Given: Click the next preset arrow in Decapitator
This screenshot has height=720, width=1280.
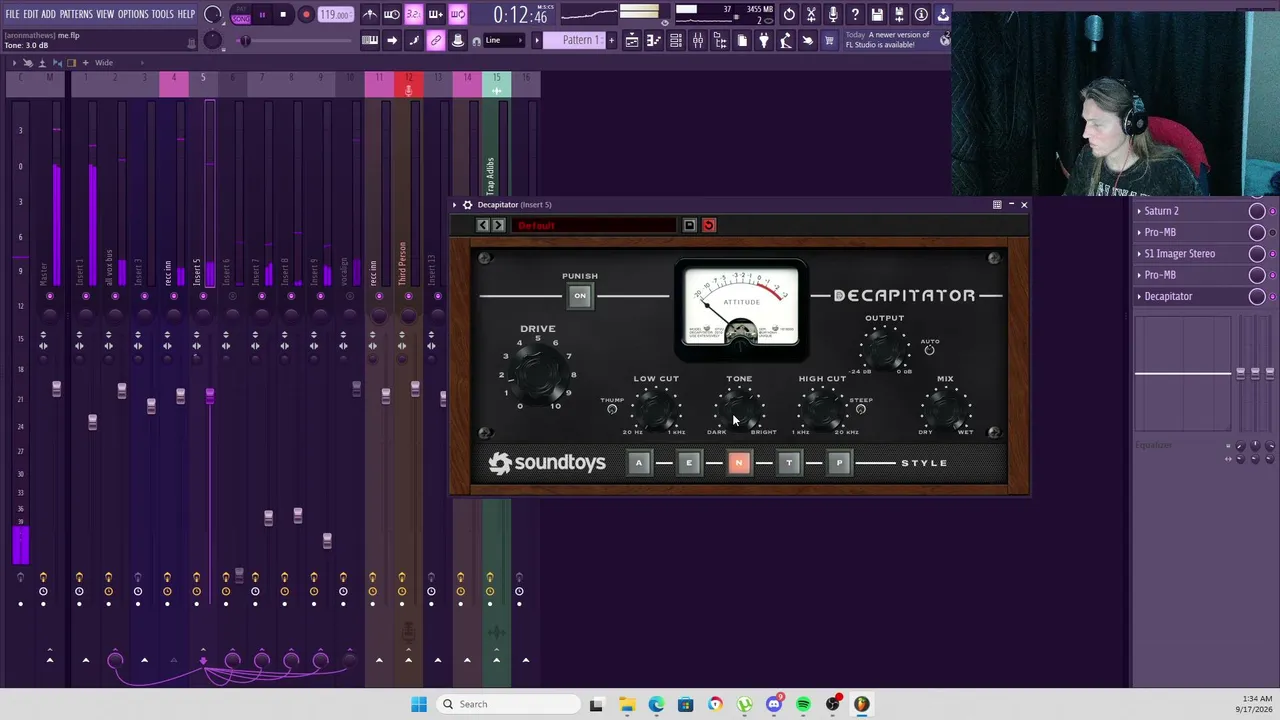Looking at the screenshot, I should click(x=499, y=225).
